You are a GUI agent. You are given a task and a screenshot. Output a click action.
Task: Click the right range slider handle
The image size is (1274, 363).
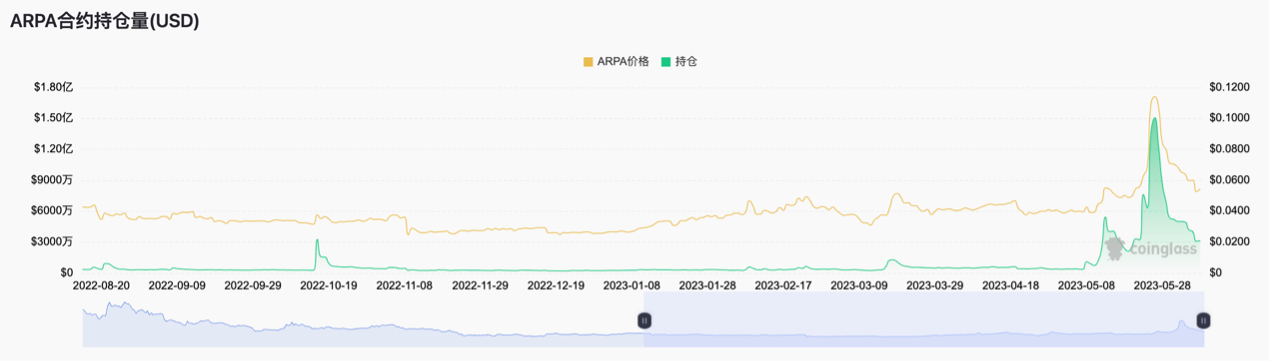point(1203,320)
